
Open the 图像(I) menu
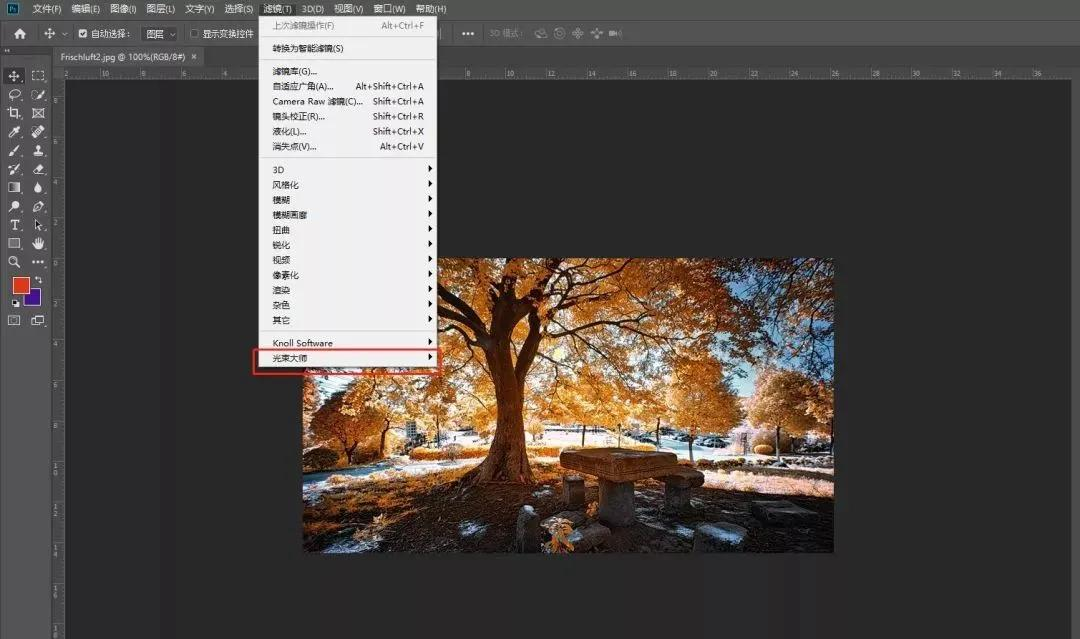click(x=123, y=9)
